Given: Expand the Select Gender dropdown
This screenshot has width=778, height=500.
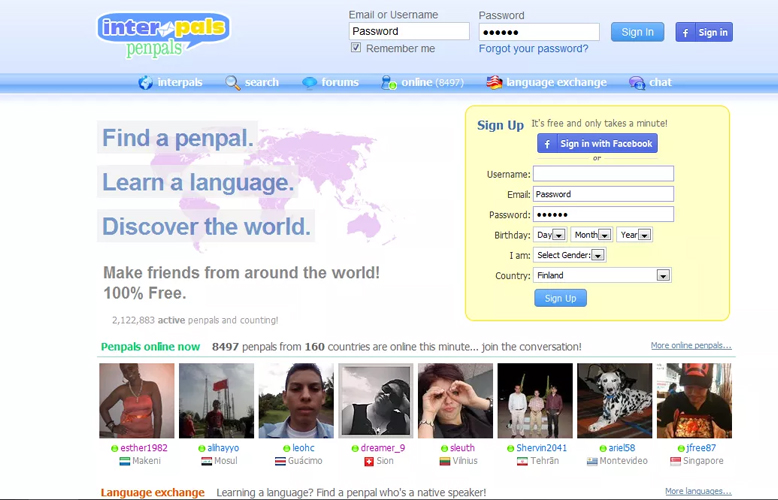Looking at the screenshot, I should click(597, 255).
